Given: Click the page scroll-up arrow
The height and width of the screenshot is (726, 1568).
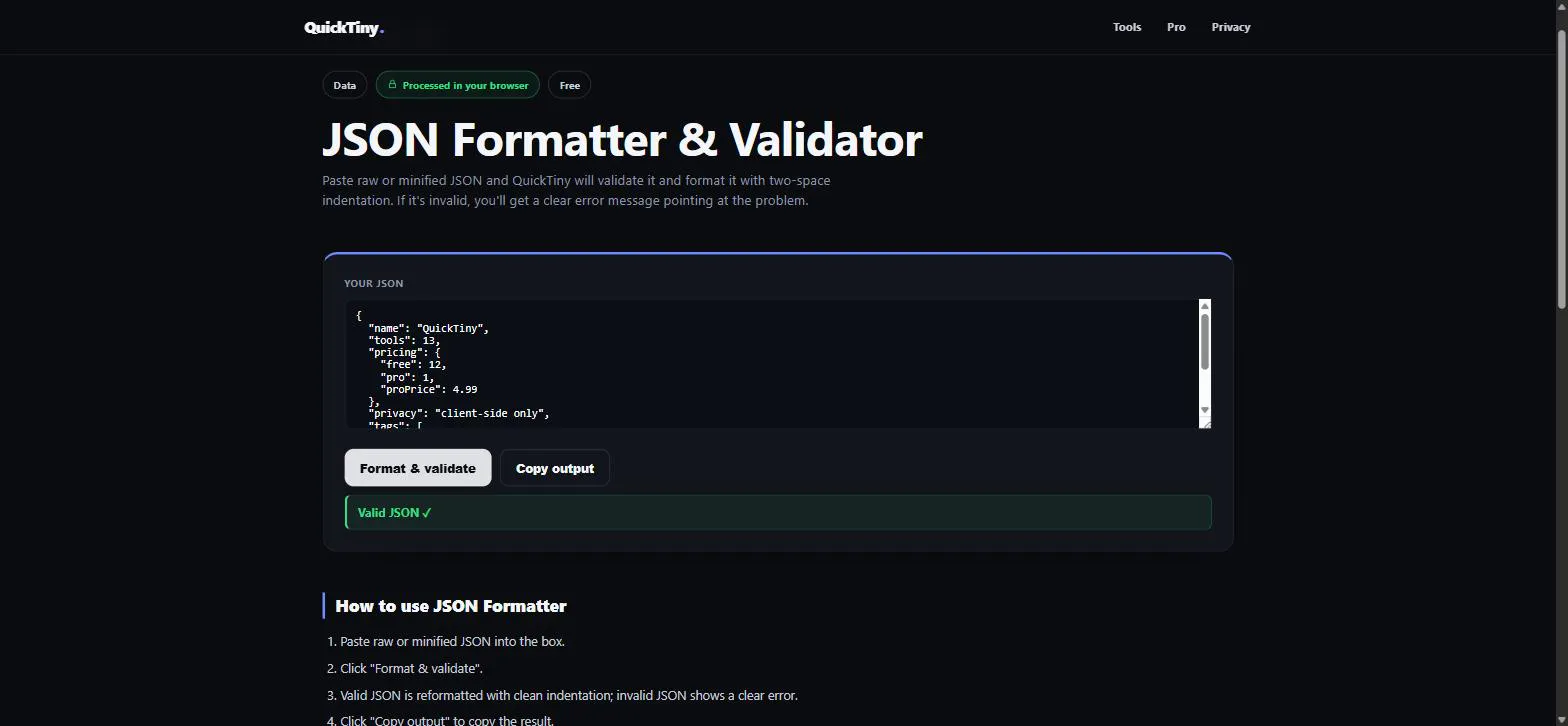Looking at the screenshot, I should (x=1560, y=8).
